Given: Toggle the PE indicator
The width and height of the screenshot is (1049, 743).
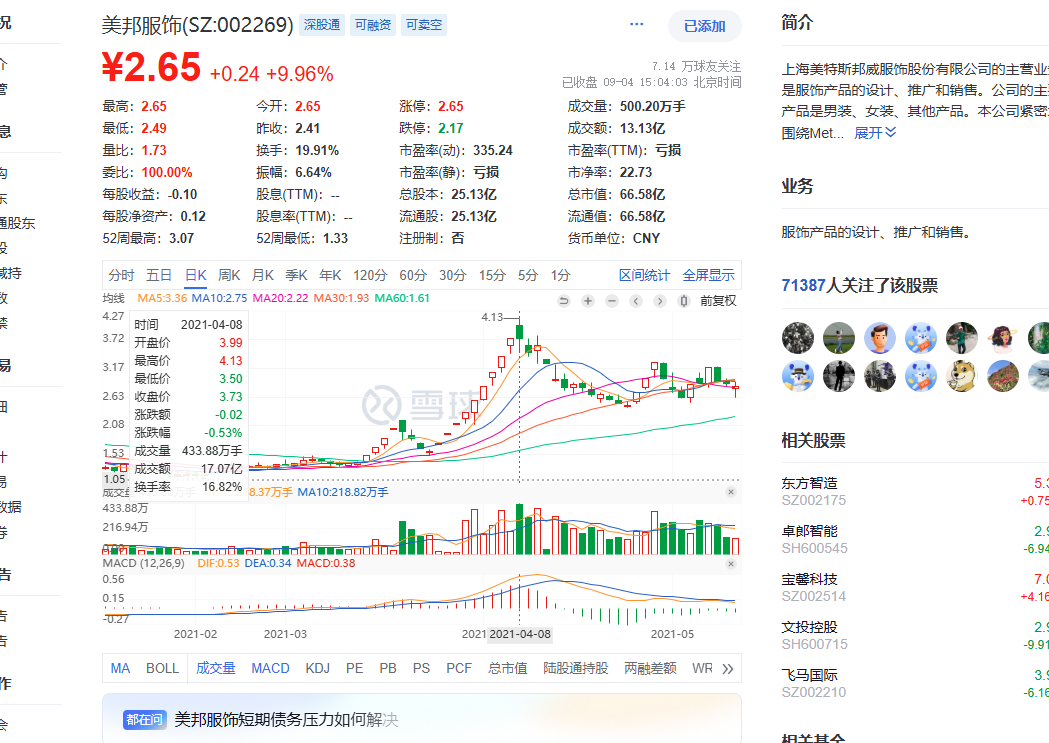Looking at the screenshot, I should pos(355,669).
